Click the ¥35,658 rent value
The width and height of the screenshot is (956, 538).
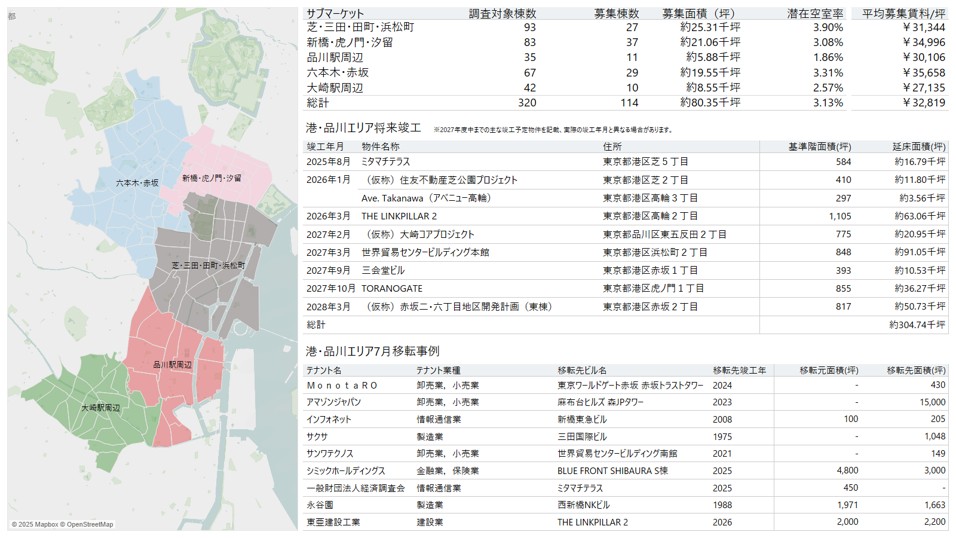tap(924, 73)
